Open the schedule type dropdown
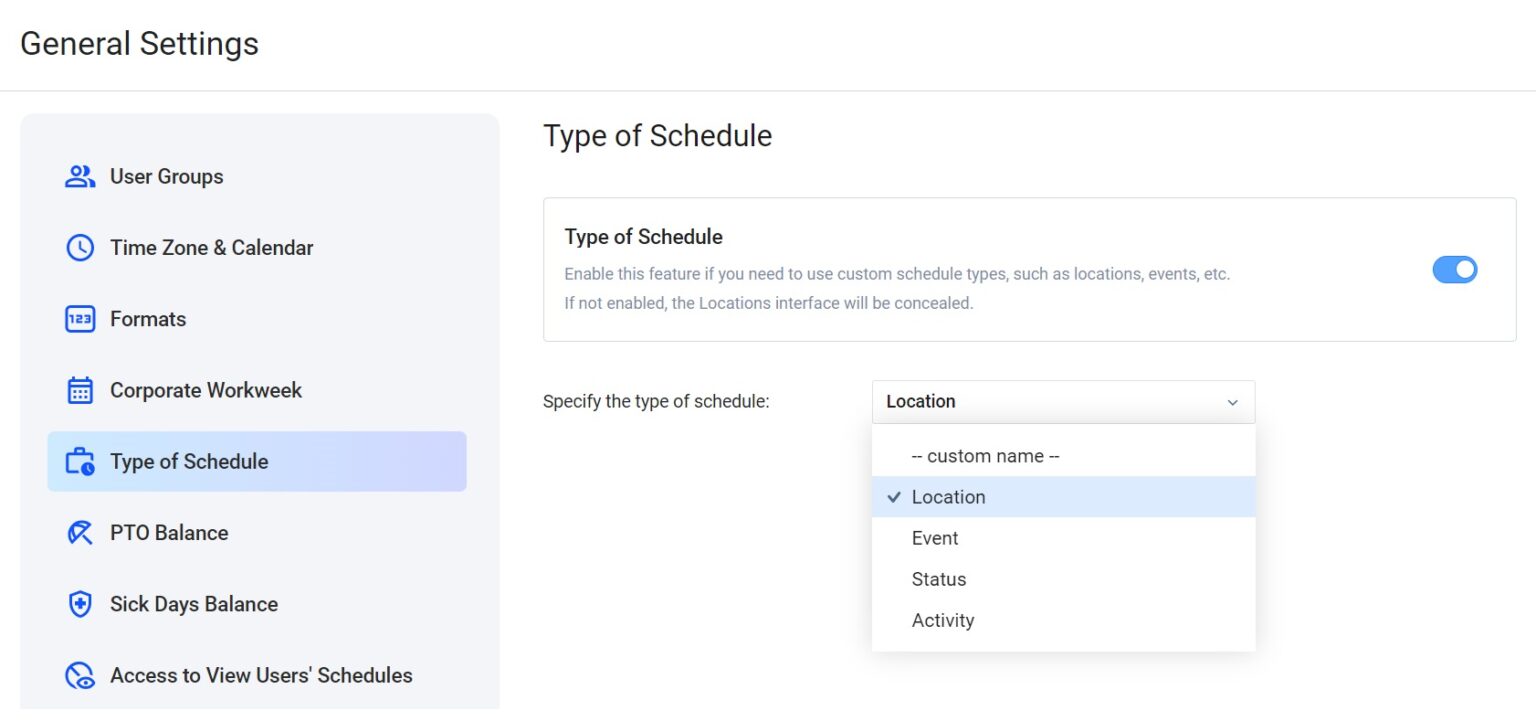Image resolution: width=1536 pixels, height=721 pixels. pyautogui.click(x=1063, y=401)
